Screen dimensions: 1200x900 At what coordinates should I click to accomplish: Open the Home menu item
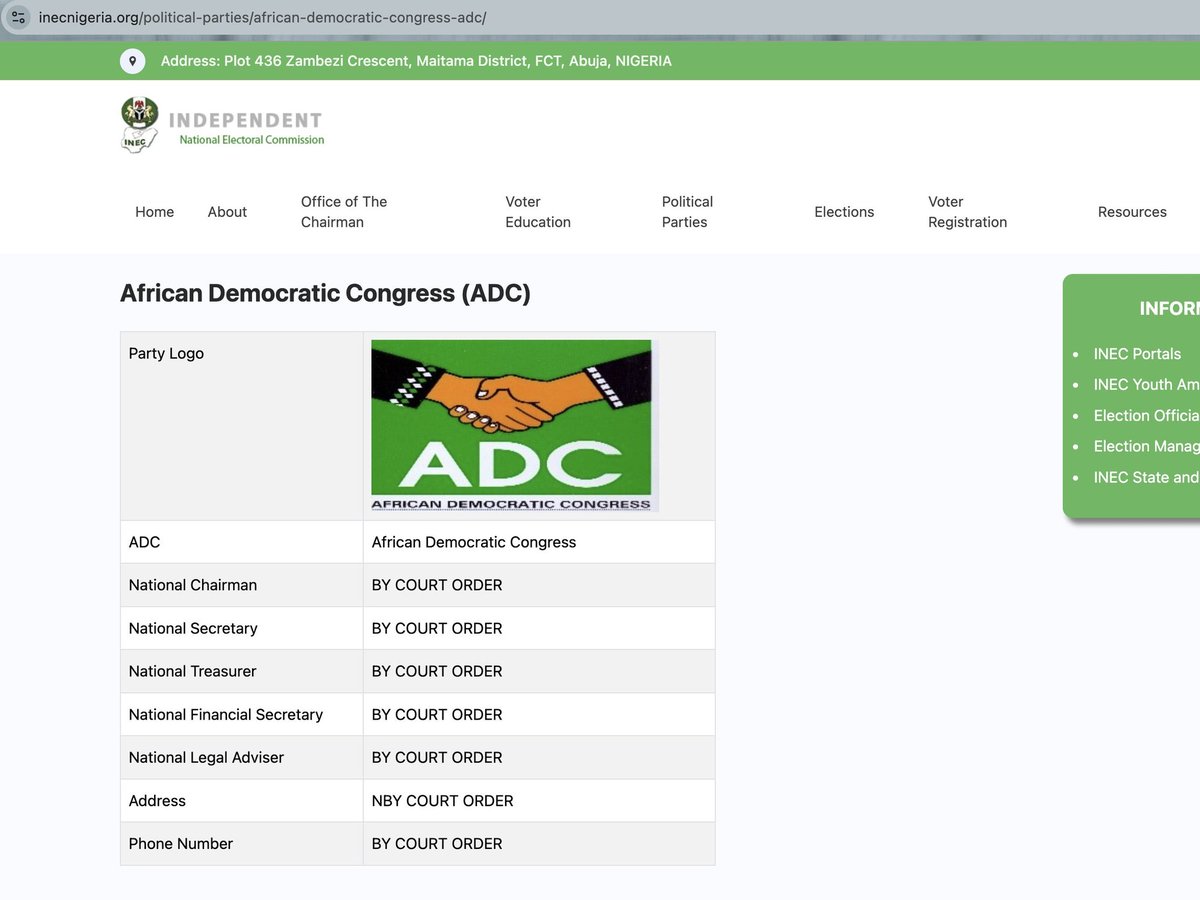click(x=155, y=212)
